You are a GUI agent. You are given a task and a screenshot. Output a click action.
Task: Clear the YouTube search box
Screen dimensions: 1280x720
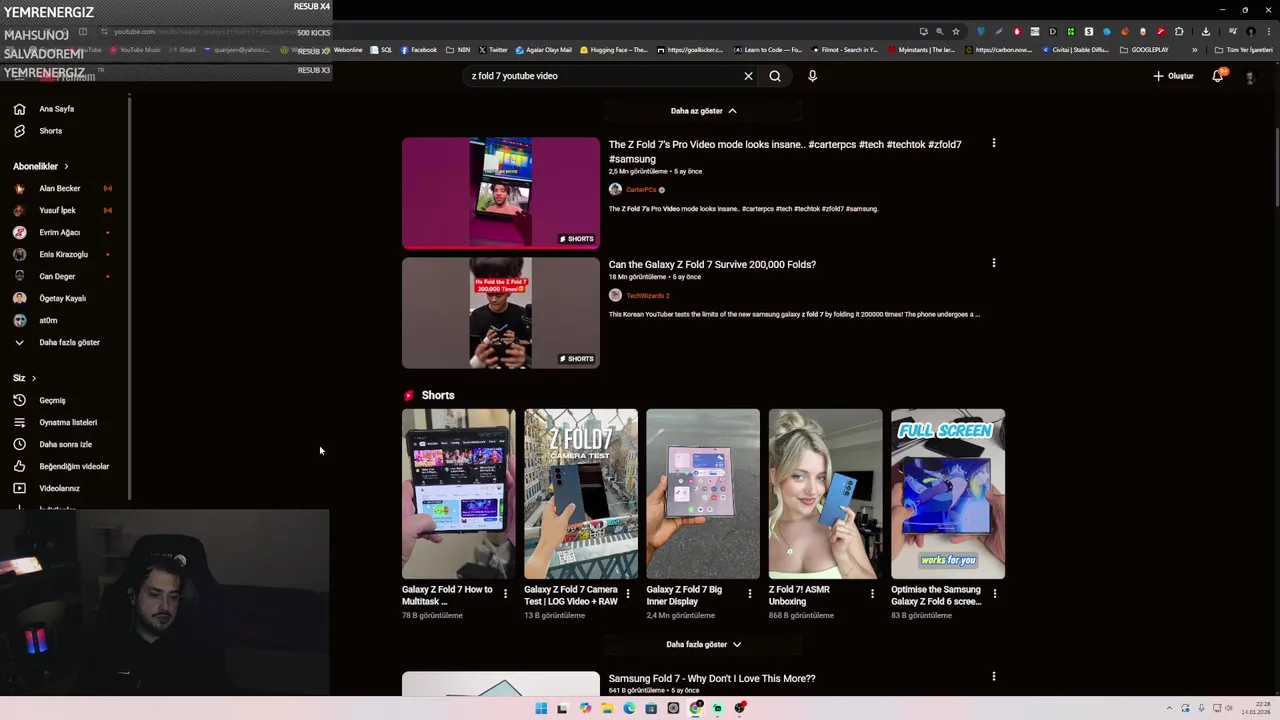pos(748,76)
